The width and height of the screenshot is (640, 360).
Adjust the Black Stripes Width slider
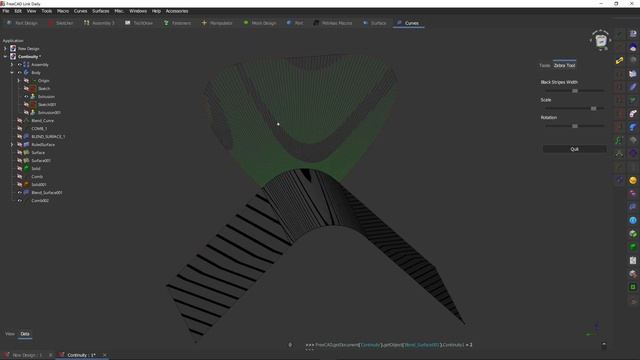pyautogui.click(x=574, y=91)
